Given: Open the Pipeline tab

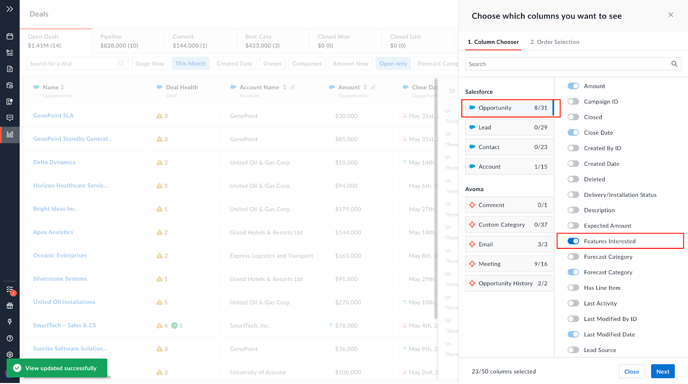Looking at the screenshot, I should click(128, 41).
